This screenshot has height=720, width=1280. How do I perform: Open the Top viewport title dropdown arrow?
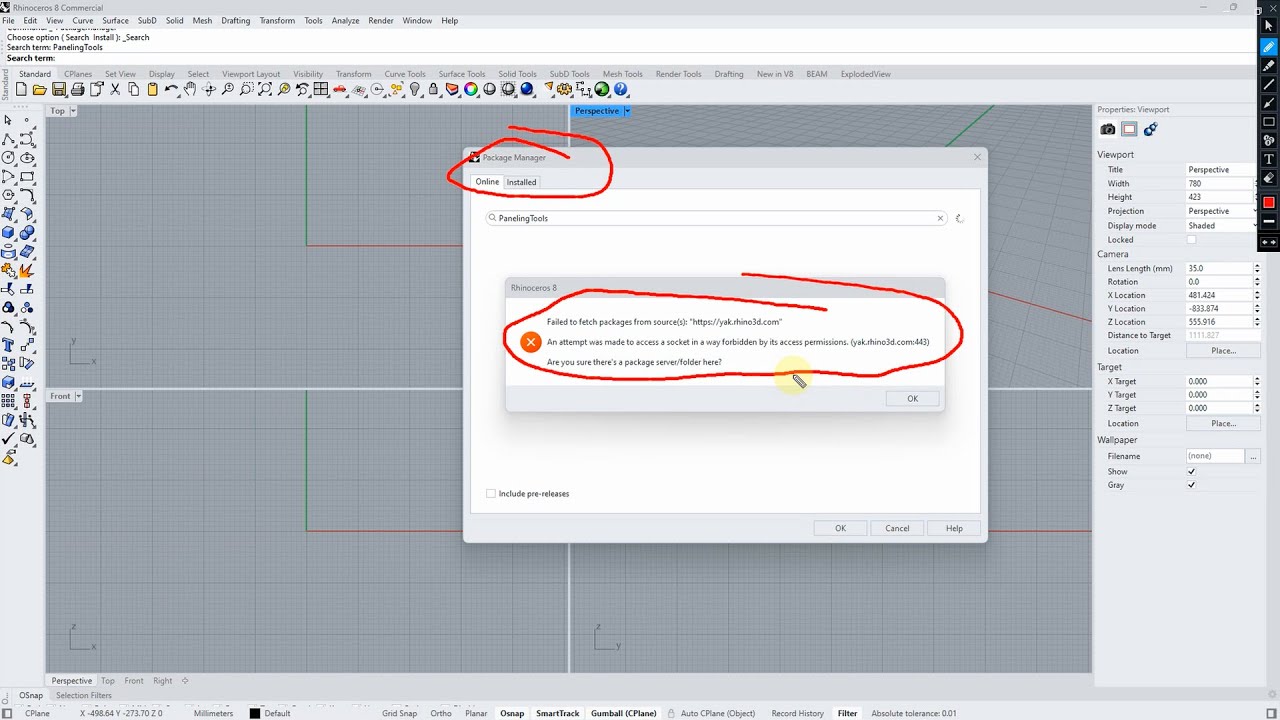(x=74, y=111)
